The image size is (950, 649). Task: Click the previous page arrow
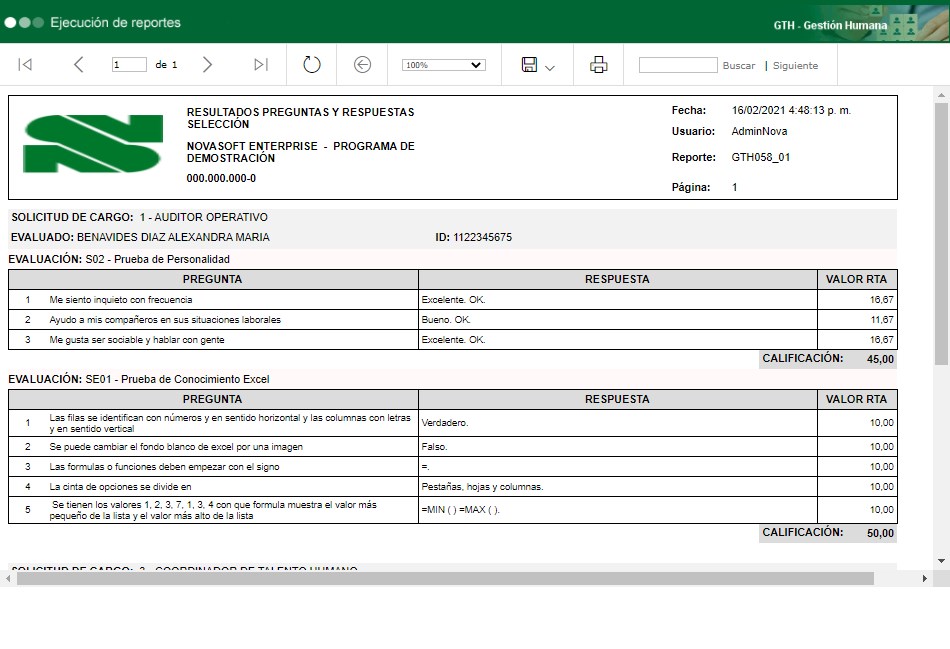(78, 65)
